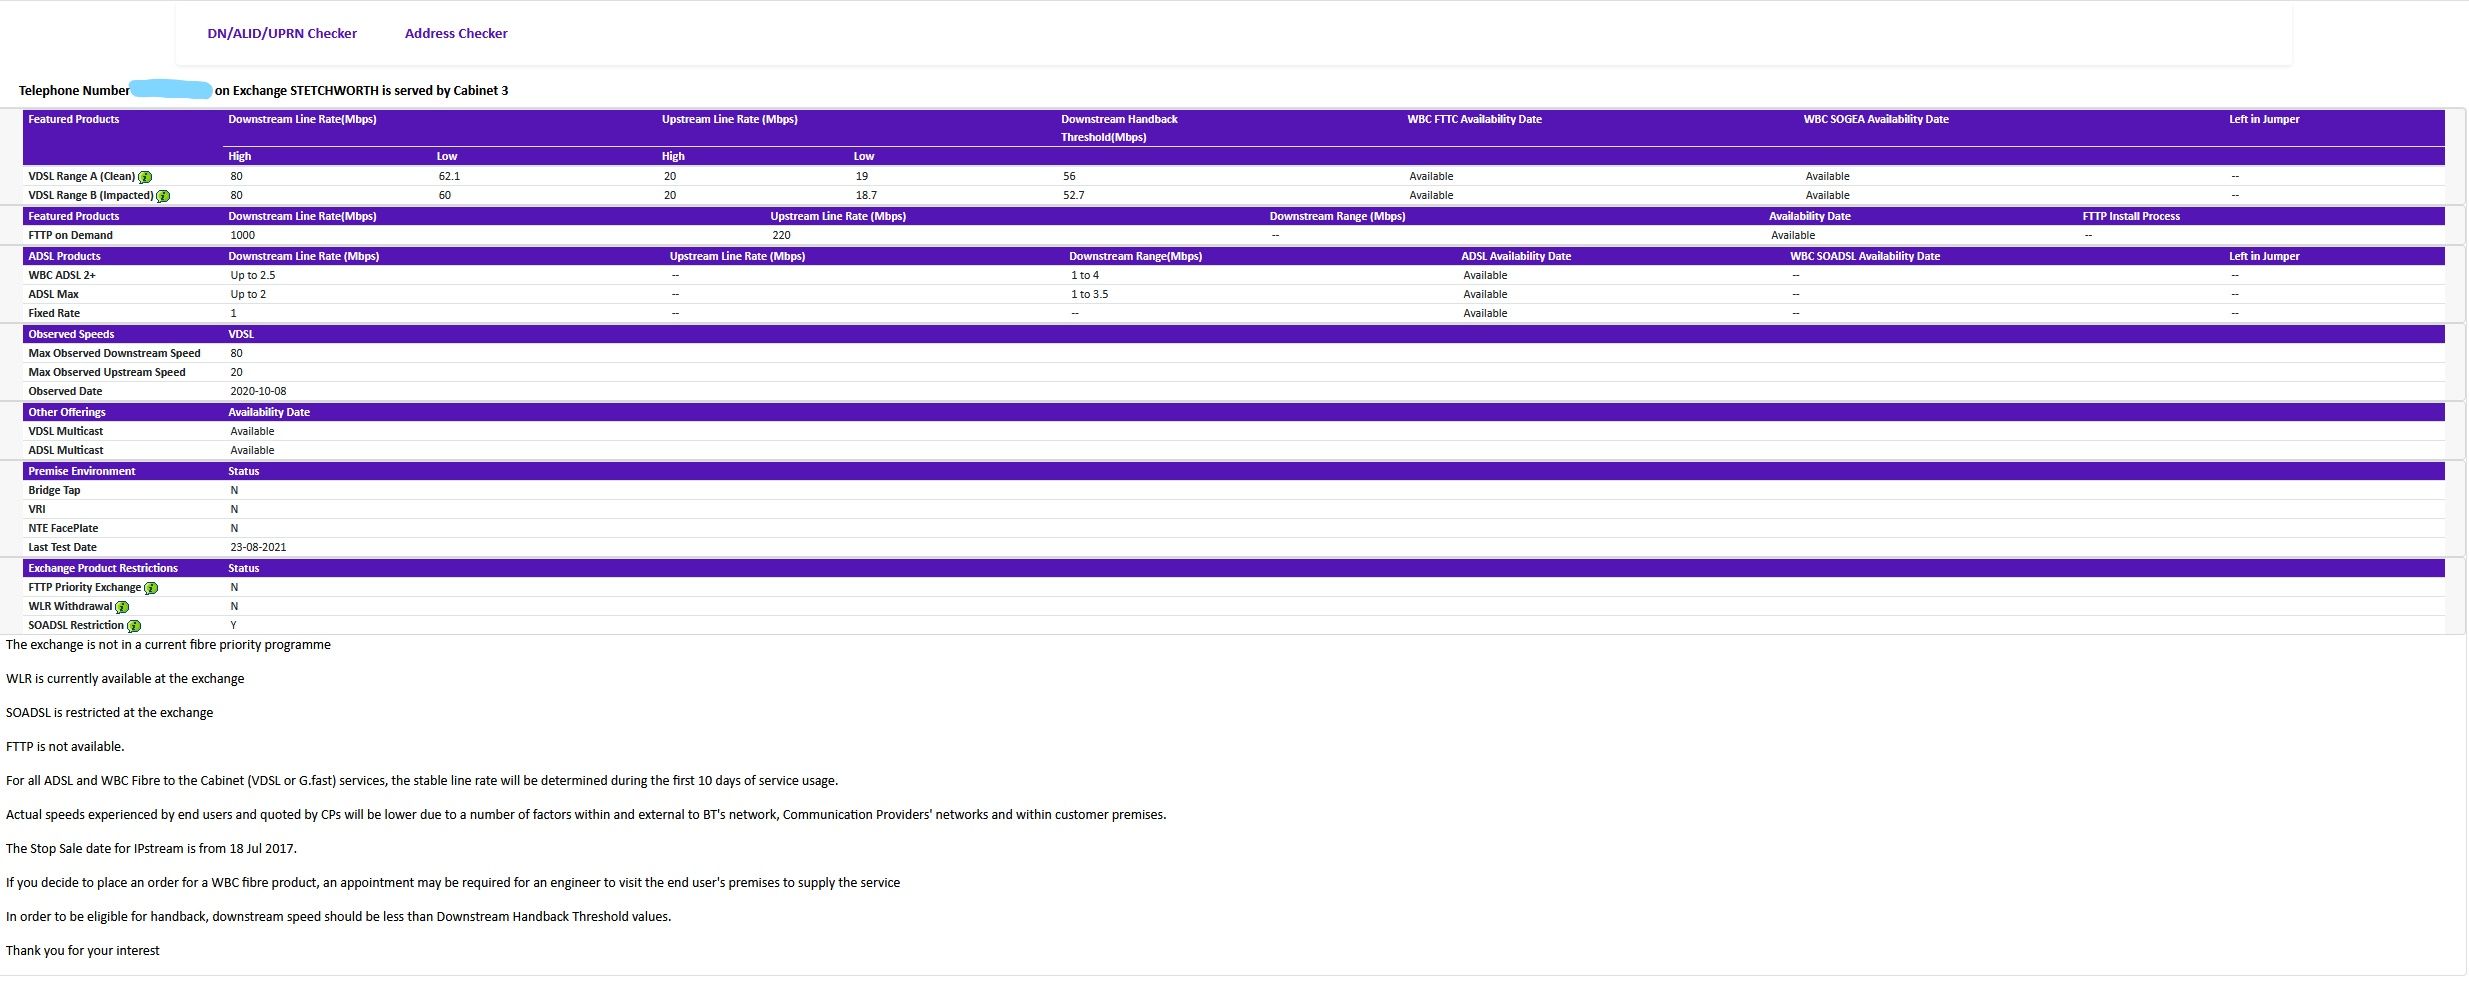The height and width of the screenshot is (986, 2469).
Task: Click the Observed Speeds section header
Action: tap(71, 333)
